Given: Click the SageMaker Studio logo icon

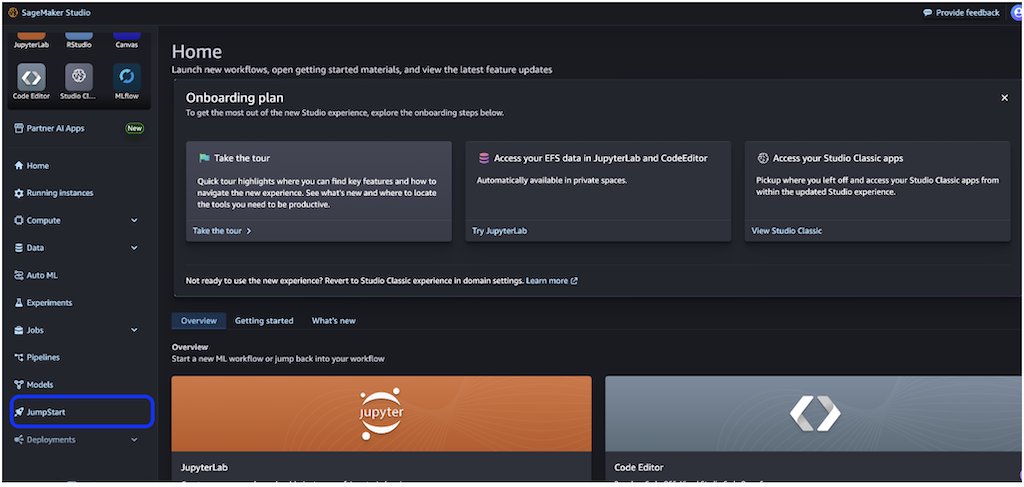Looking at the screenshot, I should tap(12, 12).
